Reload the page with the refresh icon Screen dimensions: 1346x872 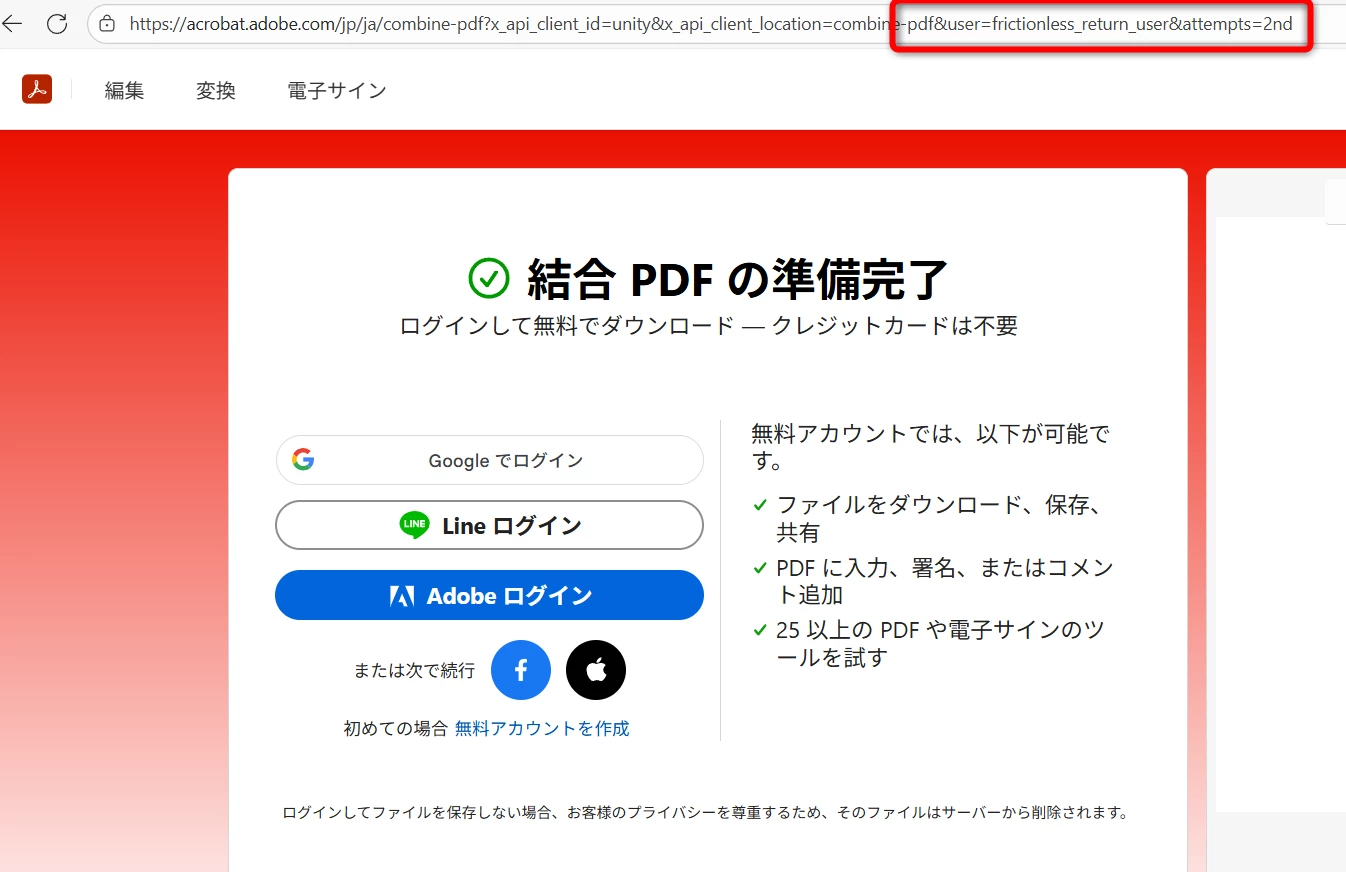(x=57, y=23)
